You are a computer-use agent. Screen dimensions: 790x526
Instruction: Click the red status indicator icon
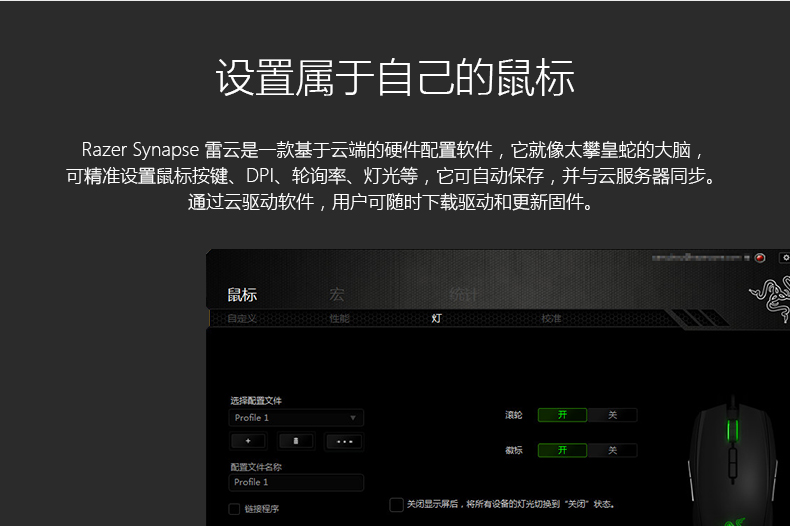click(760, 258)
